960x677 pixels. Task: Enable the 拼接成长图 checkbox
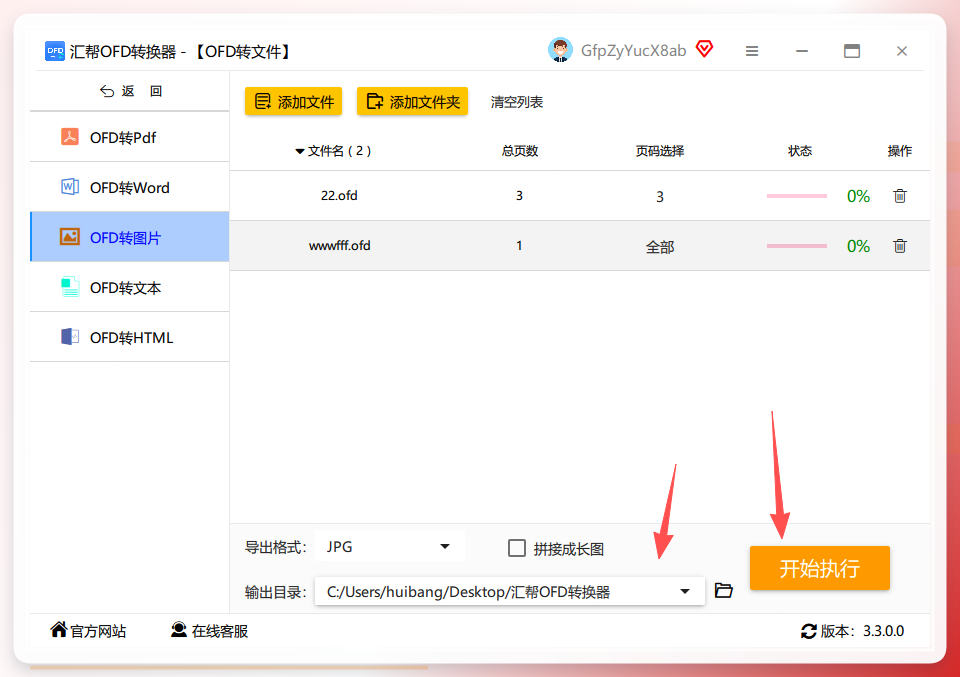point(517,548)
